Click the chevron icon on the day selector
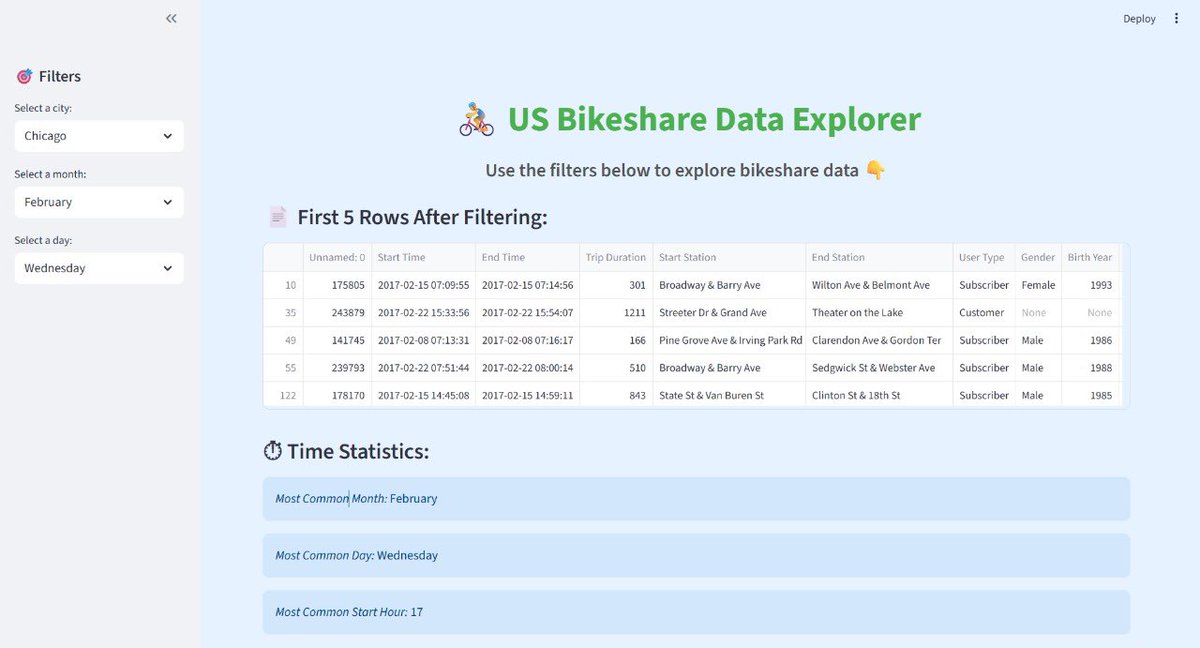 pyautogui.click(x=169, y=267)
